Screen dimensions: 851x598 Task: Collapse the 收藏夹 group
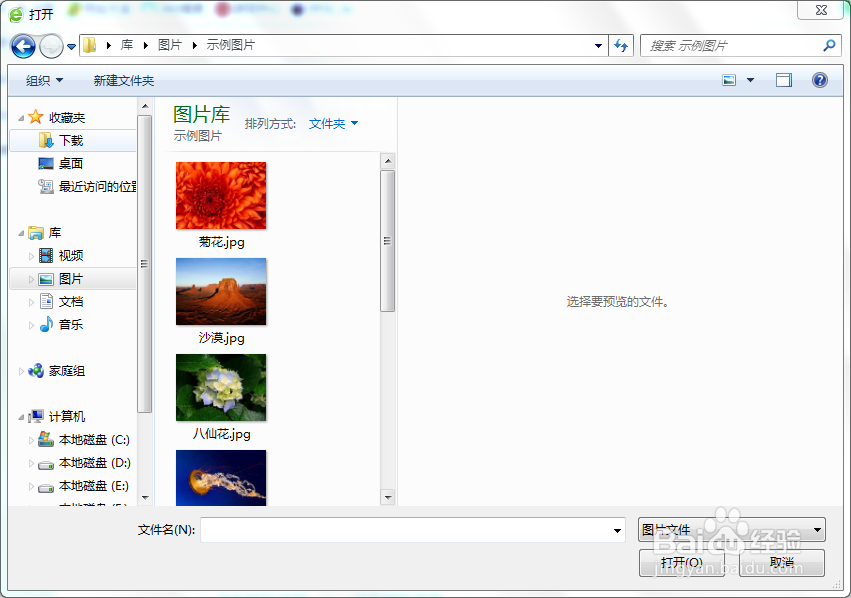pos(21,118)
